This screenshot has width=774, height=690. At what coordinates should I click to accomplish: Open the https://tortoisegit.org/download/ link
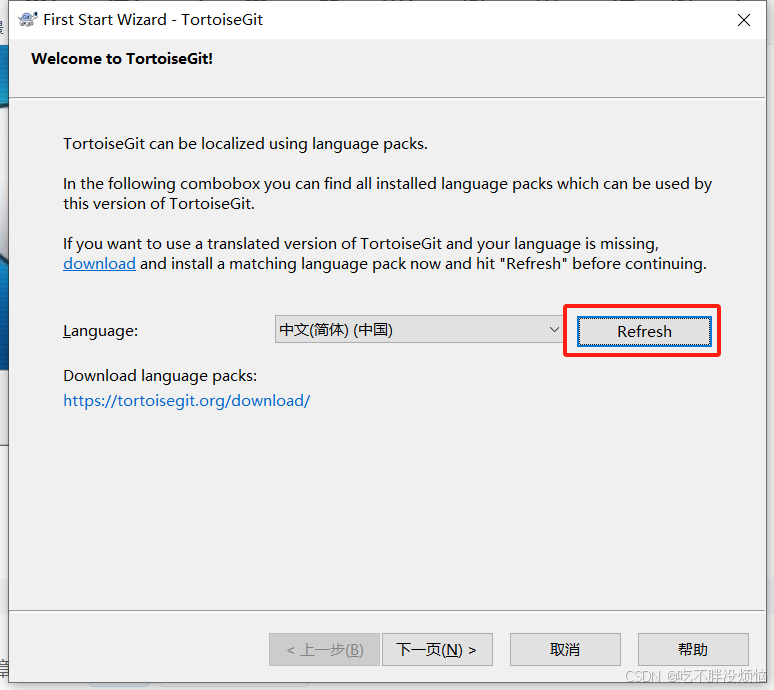187,401
